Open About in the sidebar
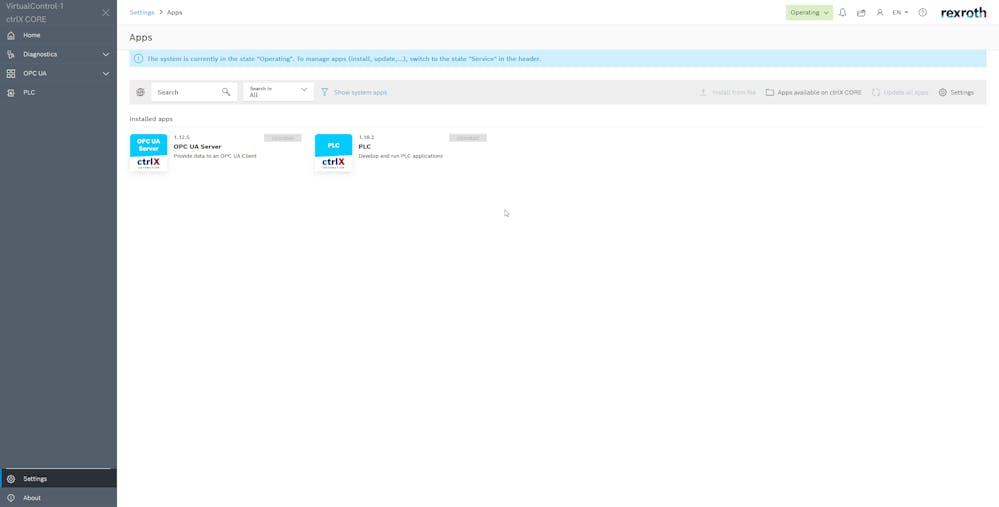Viewport: 999px width, 507px height. pos(32,497)
